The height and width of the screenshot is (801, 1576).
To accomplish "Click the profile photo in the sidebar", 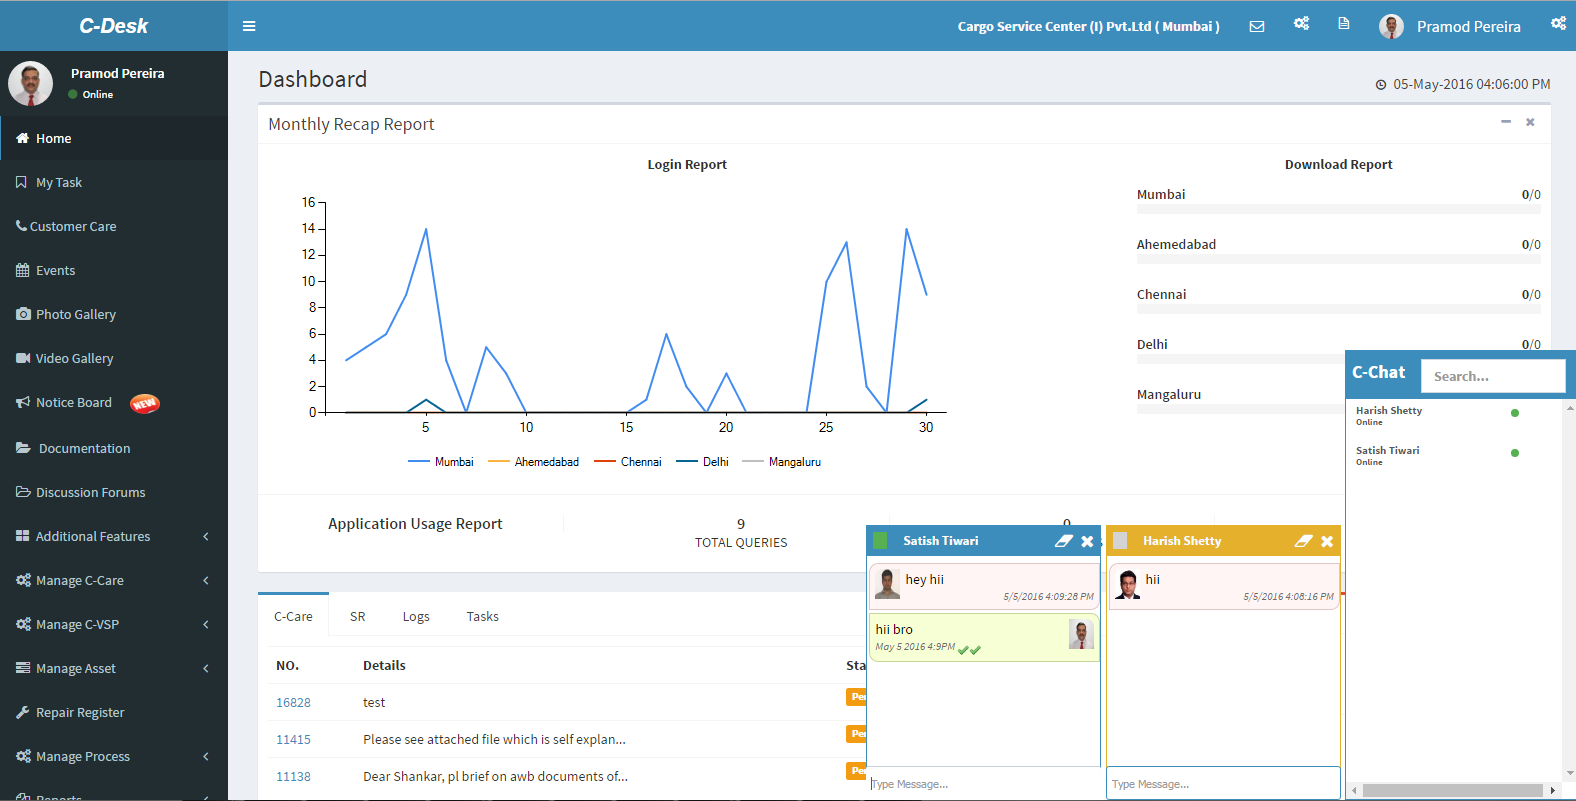I will click(31, 84).
